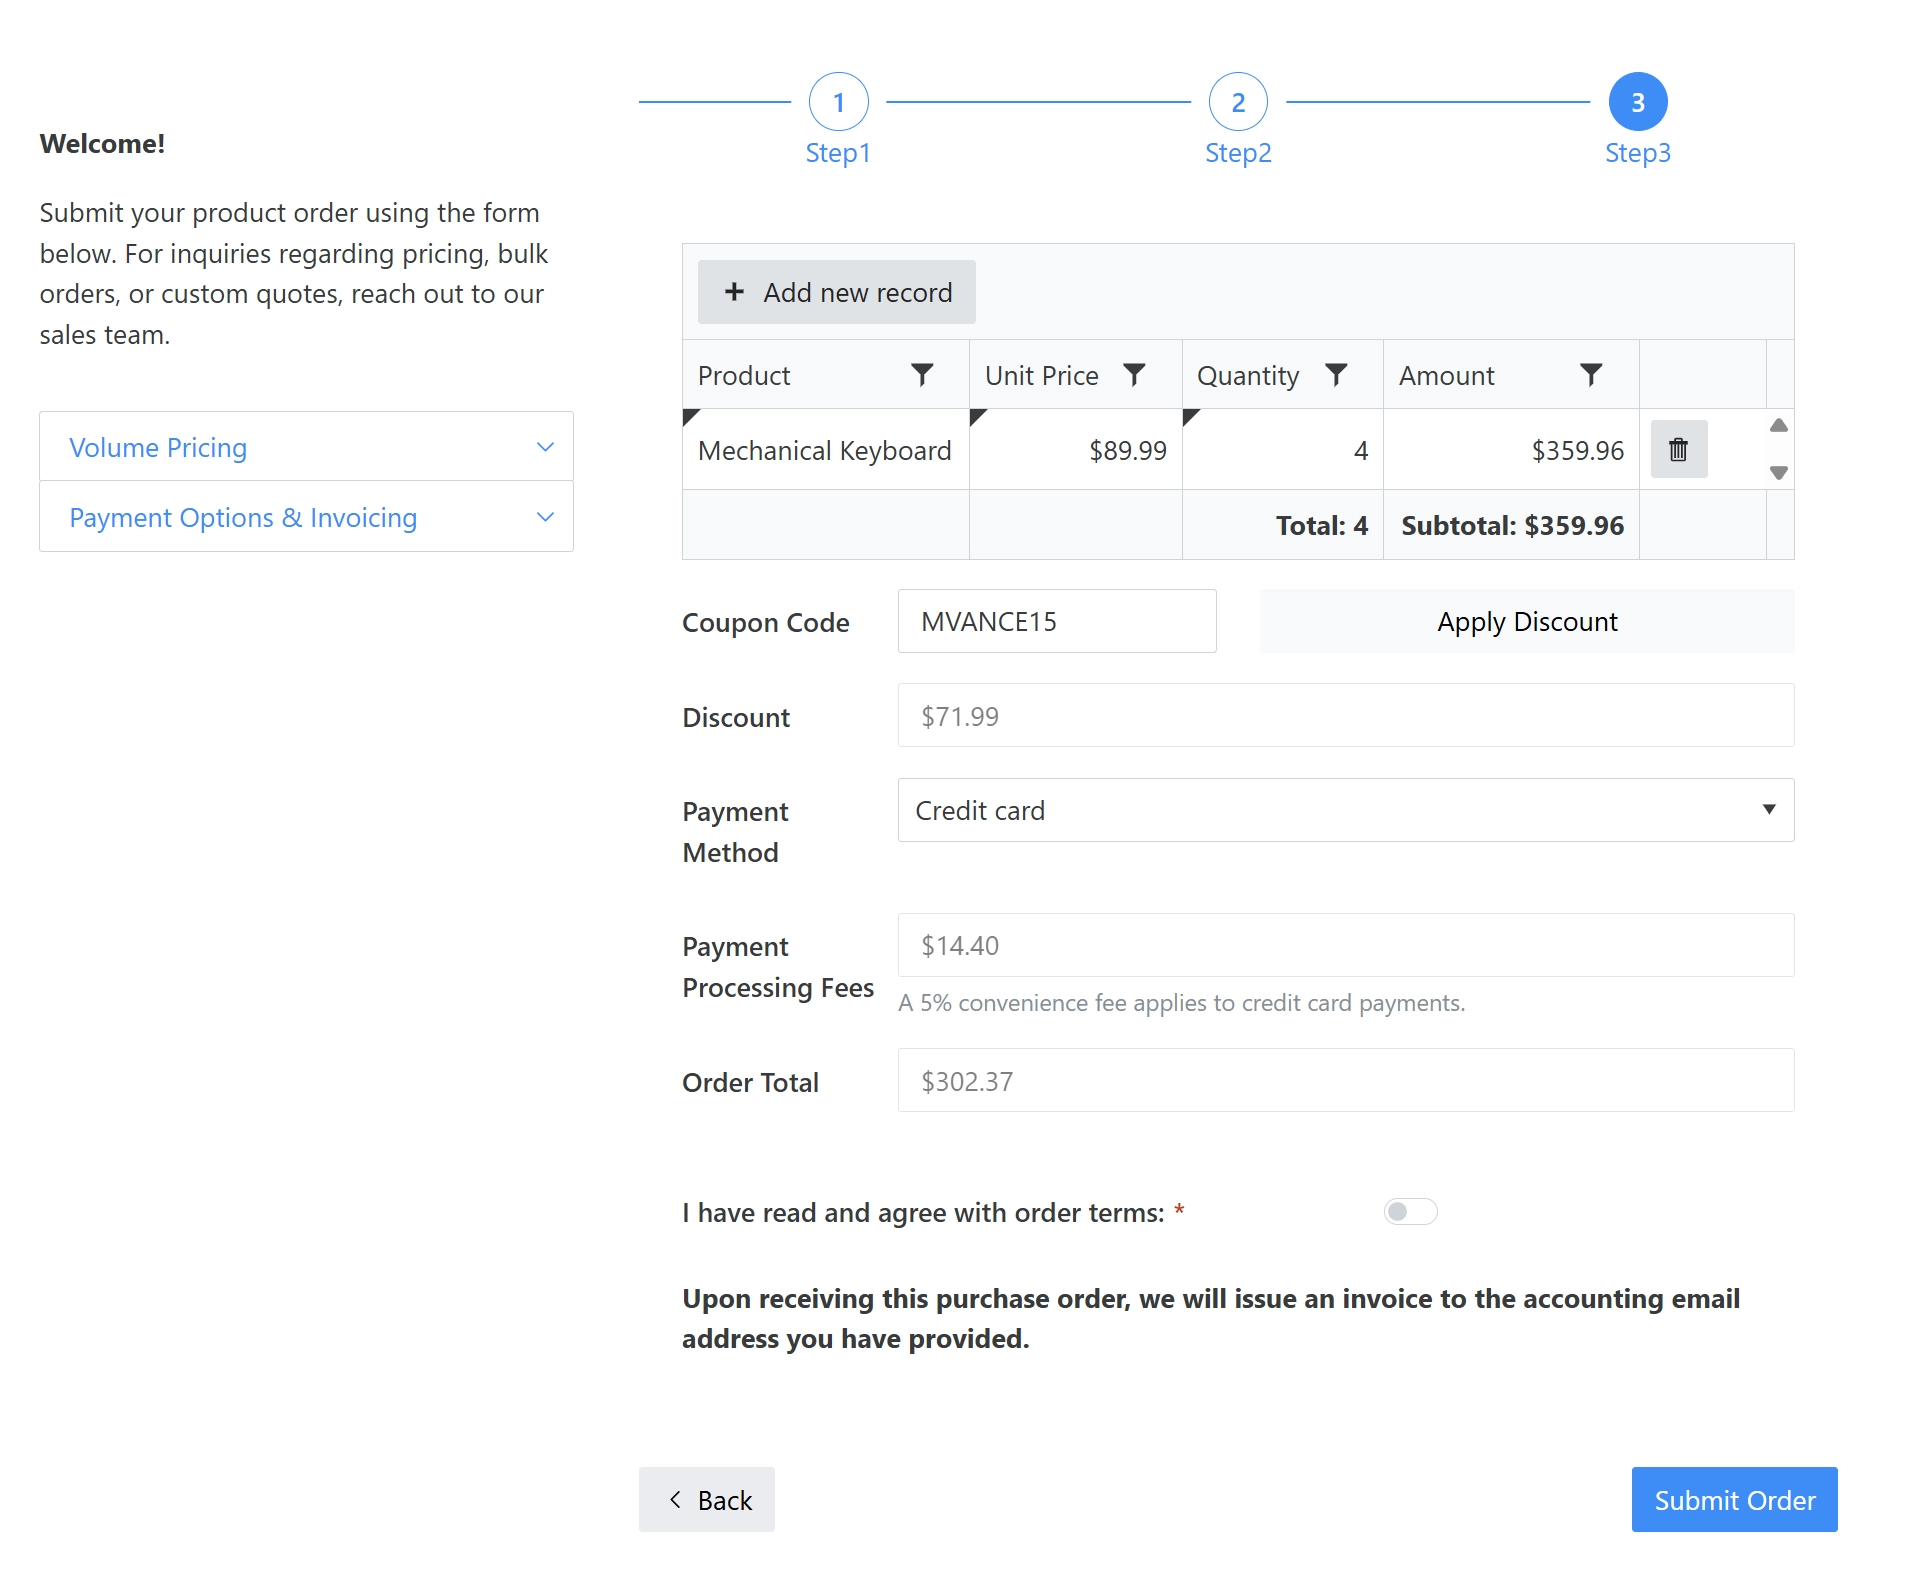Screen dimensions: 1919x1587
Task: Select the $359.96 amount cell
Action: pyautogui.click(x=1510, y=450)
